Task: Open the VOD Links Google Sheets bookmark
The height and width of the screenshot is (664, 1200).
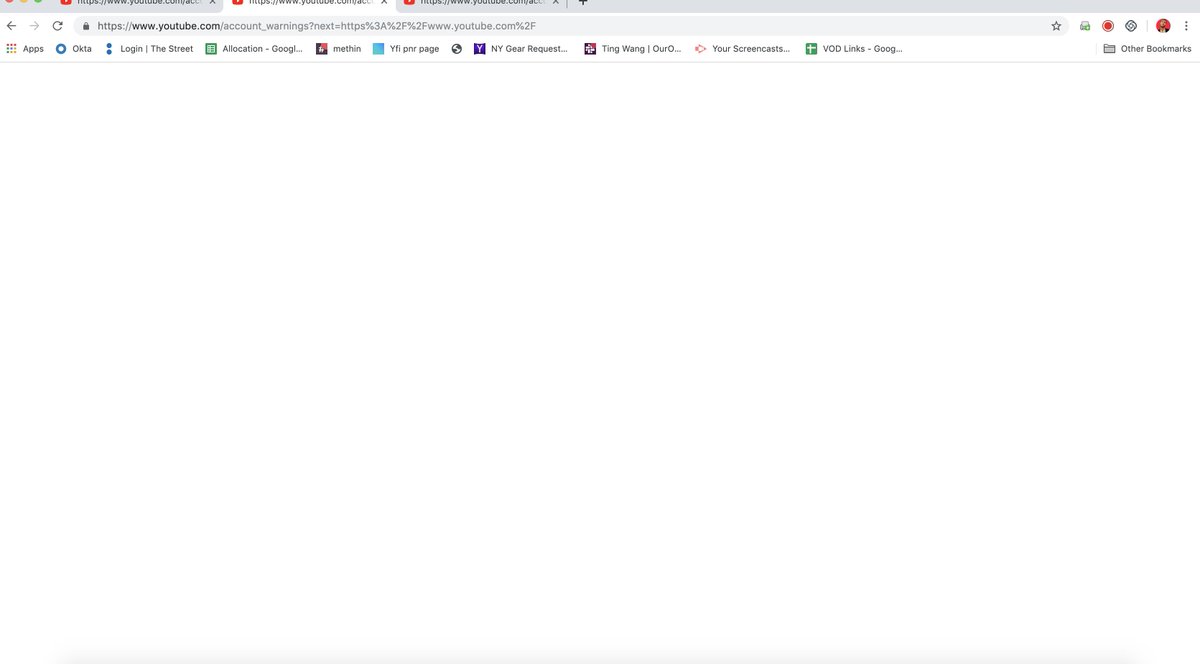Action: [855, 48]
